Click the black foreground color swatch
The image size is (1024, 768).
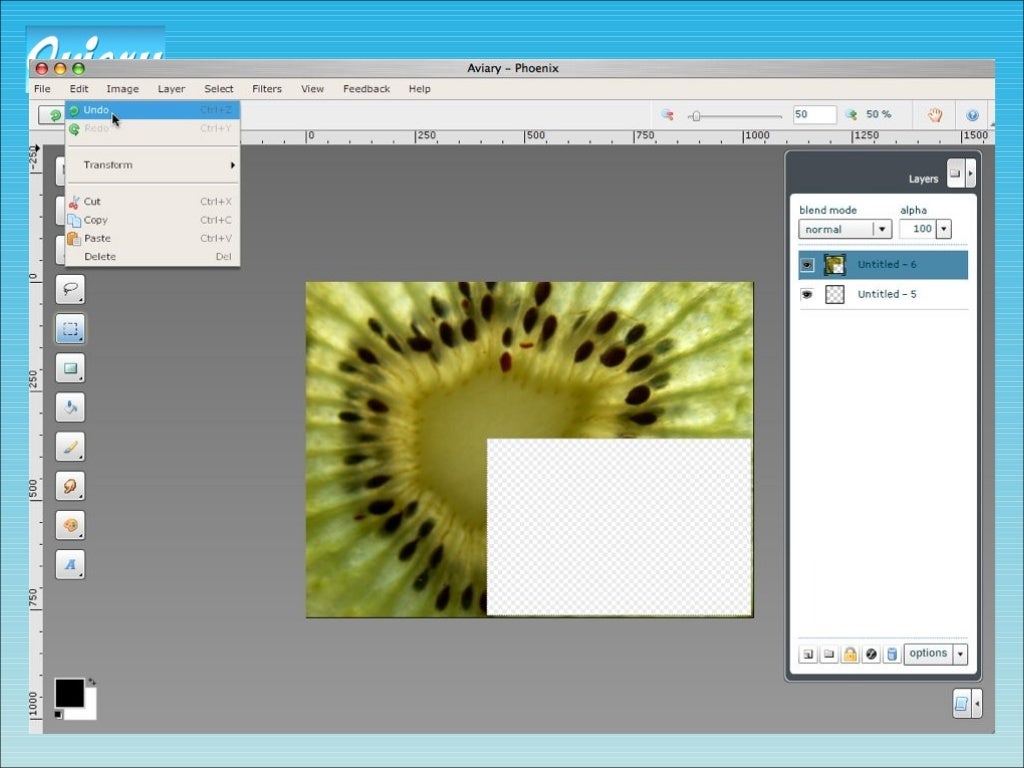pos(69,693)
